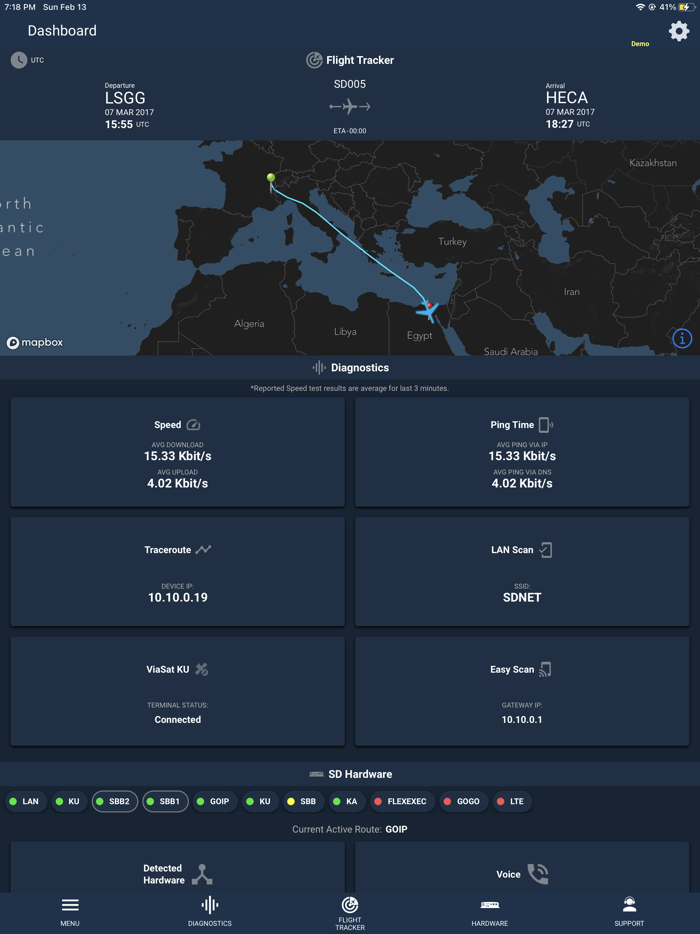Click the airplane route icon under SD005
Screen dimensions: 700x934
350,107
